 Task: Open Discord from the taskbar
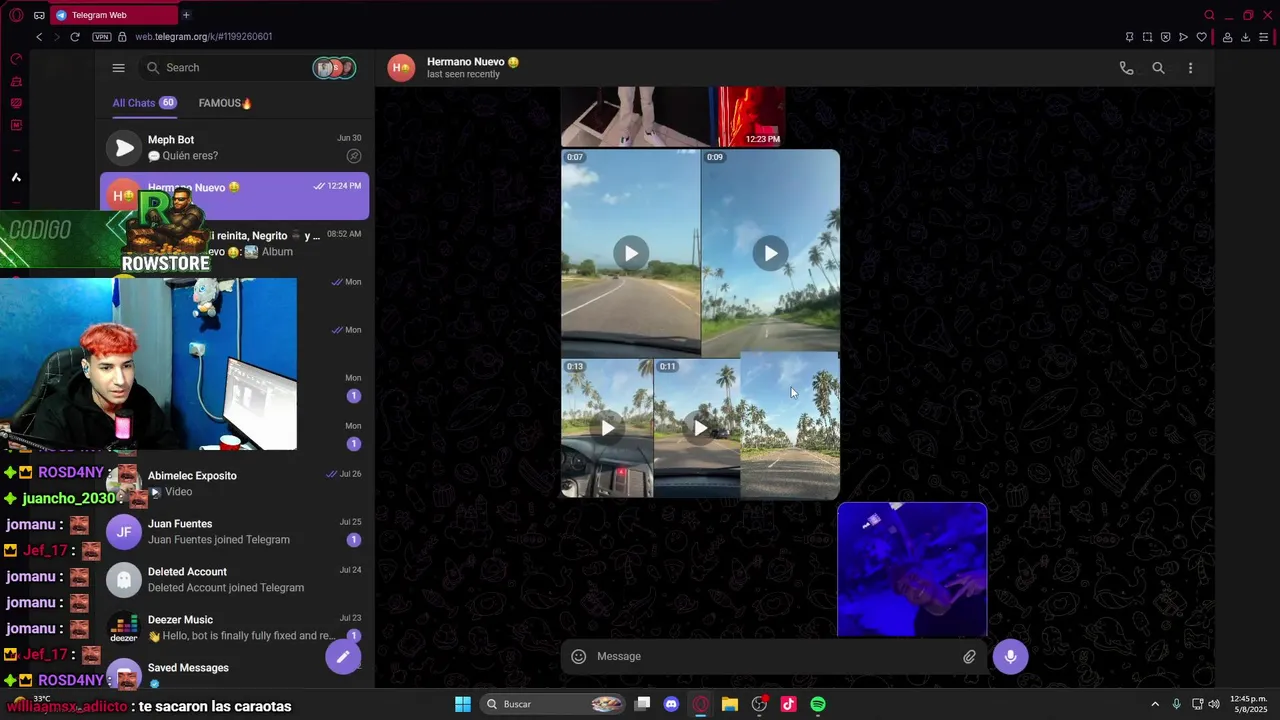coord(671,704)
